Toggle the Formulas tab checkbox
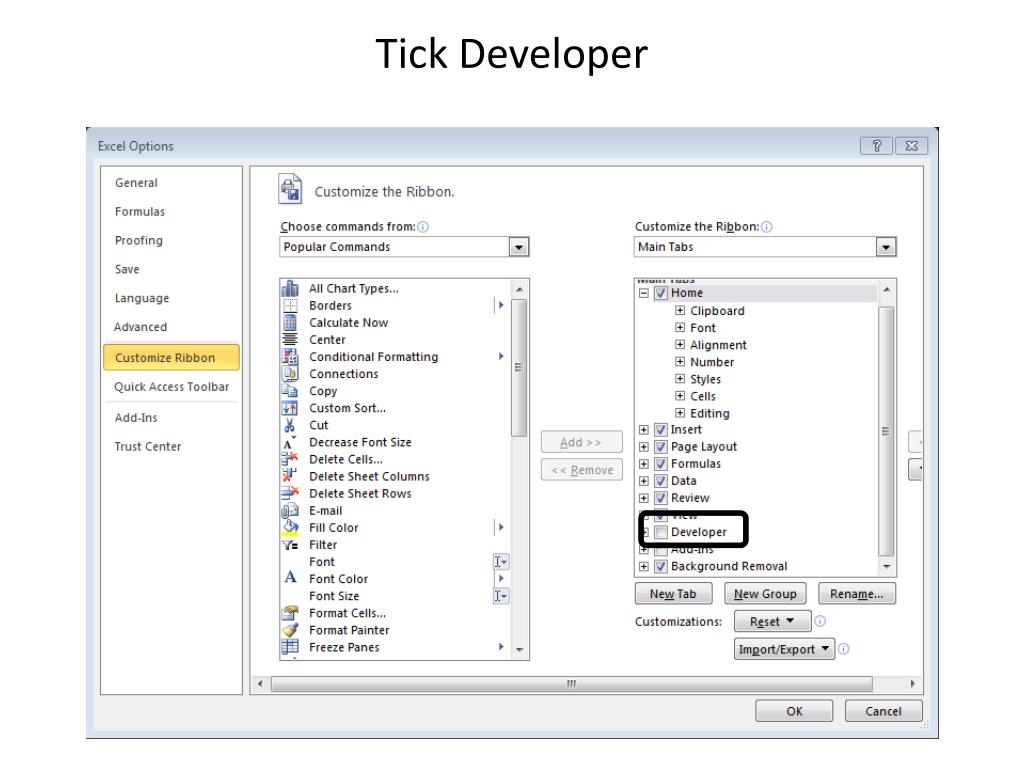Image resolution: width=1024 pixels, height=768 pixels. coord(661,463)
